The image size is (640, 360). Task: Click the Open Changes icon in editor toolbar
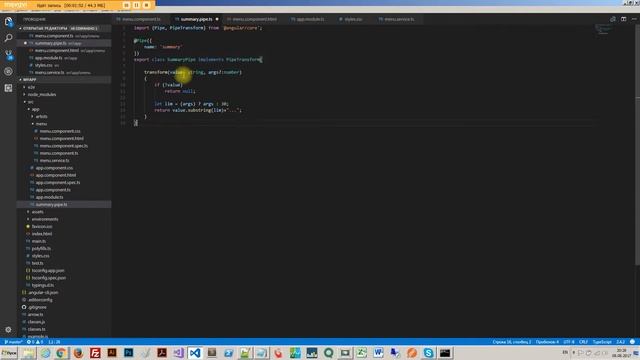point(613,19)
